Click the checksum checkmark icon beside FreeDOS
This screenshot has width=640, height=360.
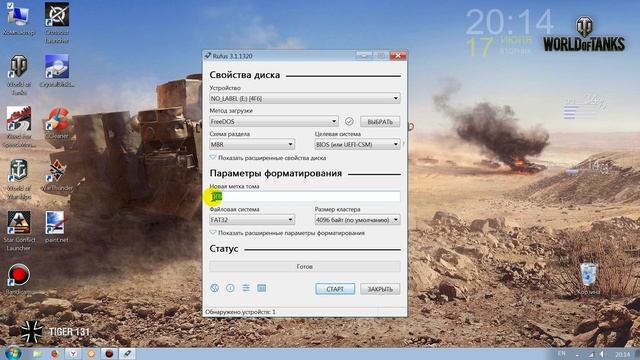[x=349, y=121]
